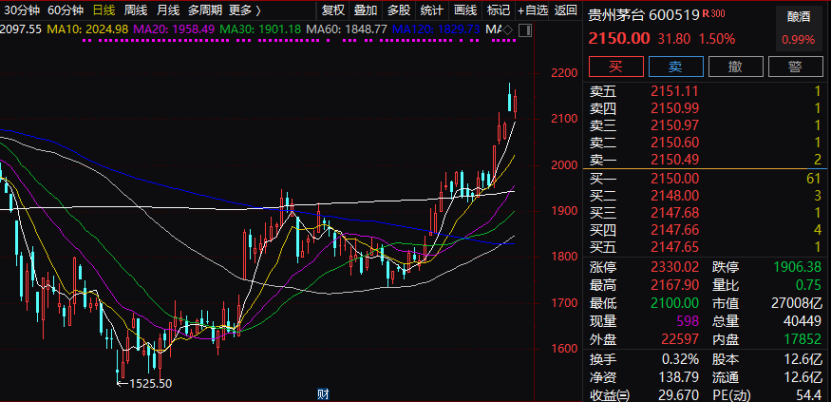Viewport: 831px width, 402px height.
Task: Click the 最高 2167.90 value
Action: pyautogui.click(x=675, y=285)
